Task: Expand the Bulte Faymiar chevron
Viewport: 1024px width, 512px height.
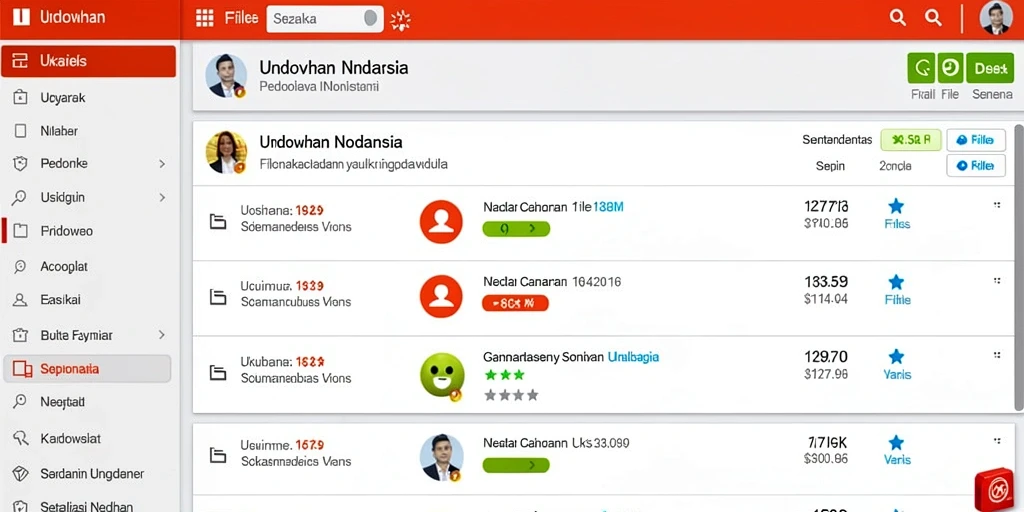Action: point(162,335)
